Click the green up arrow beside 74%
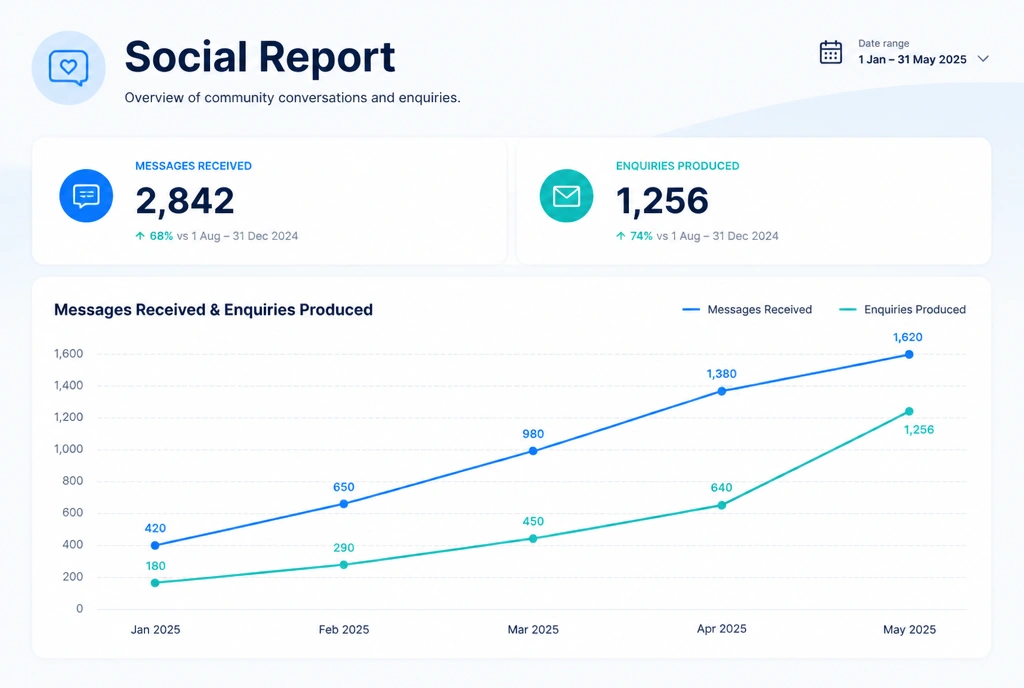This screenshot has width=1024, height=688. click(620, 236)
